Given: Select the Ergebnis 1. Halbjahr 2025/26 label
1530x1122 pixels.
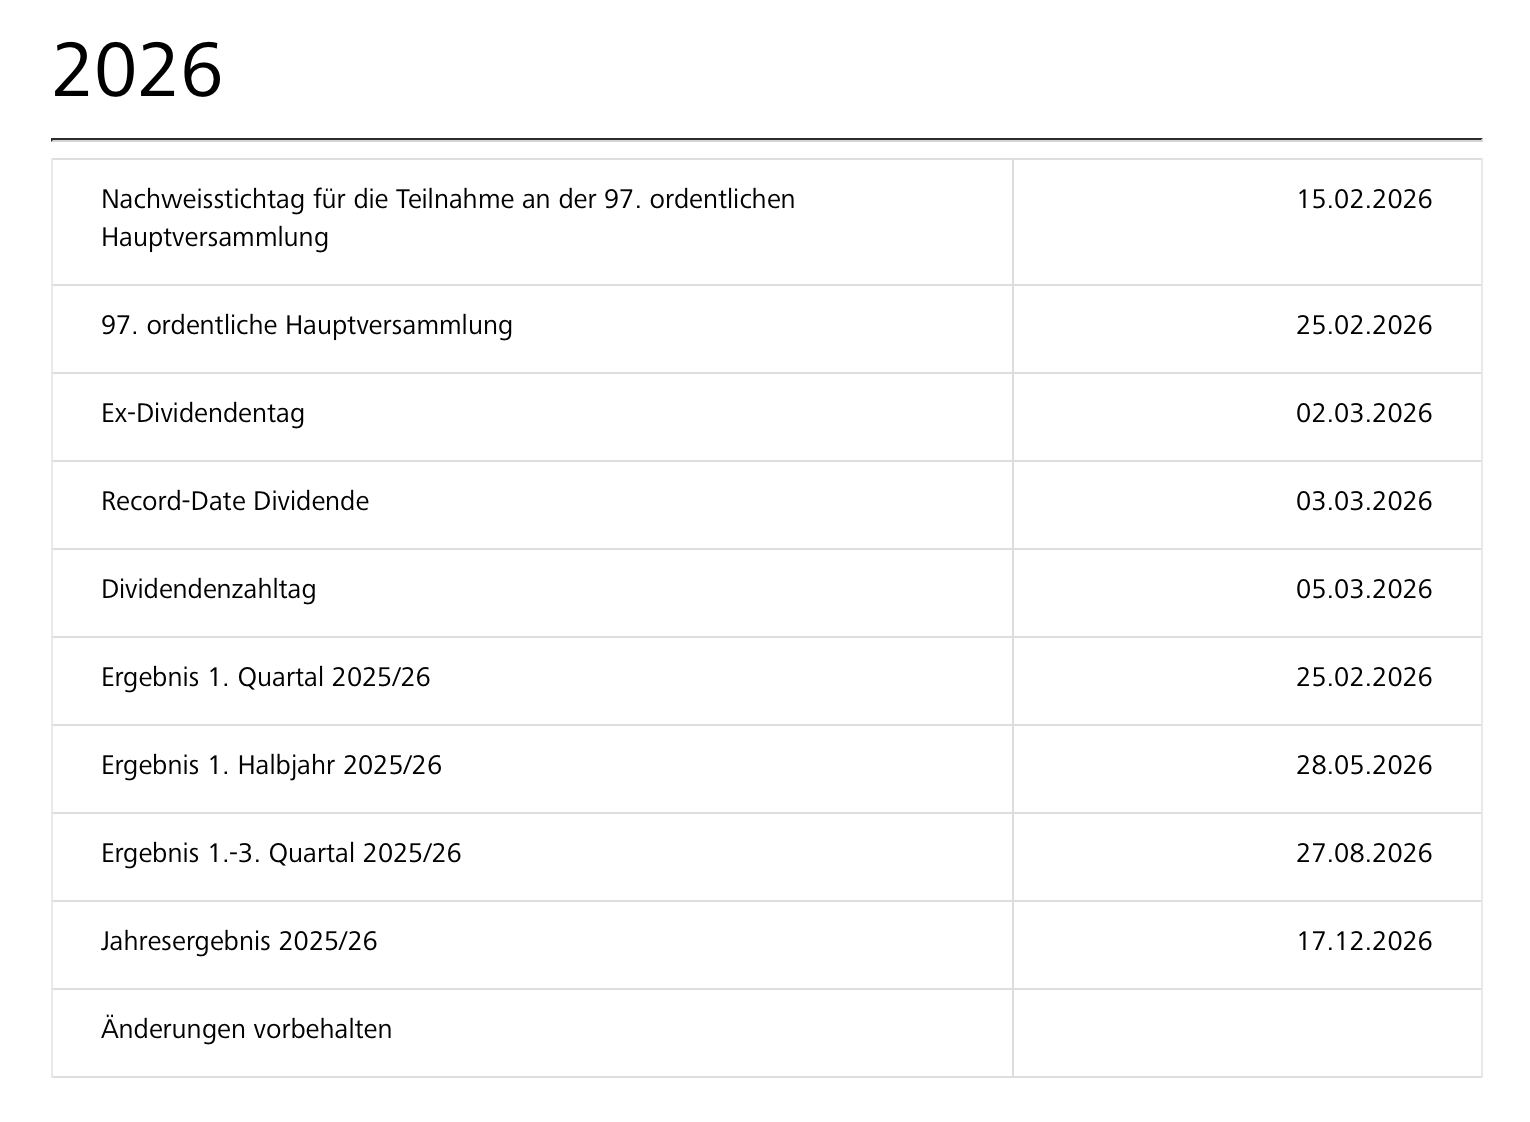Looking at the screenshot, I should click(x=271, y=765).
